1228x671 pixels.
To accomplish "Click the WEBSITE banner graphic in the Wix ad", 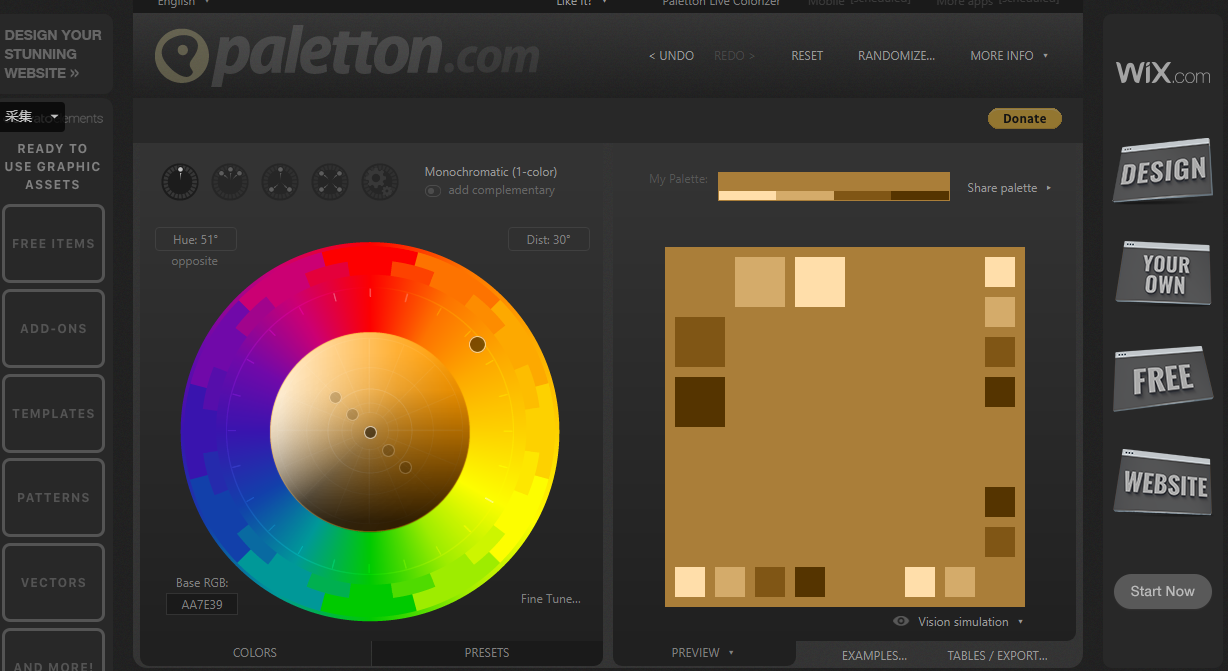I will pyautogui.click(x=1163, y=482).
